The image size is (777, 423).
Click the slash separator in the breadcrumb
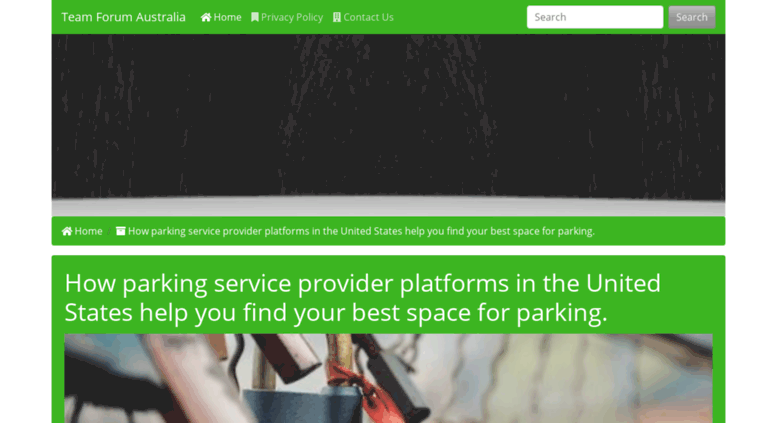tap(109, 231)
